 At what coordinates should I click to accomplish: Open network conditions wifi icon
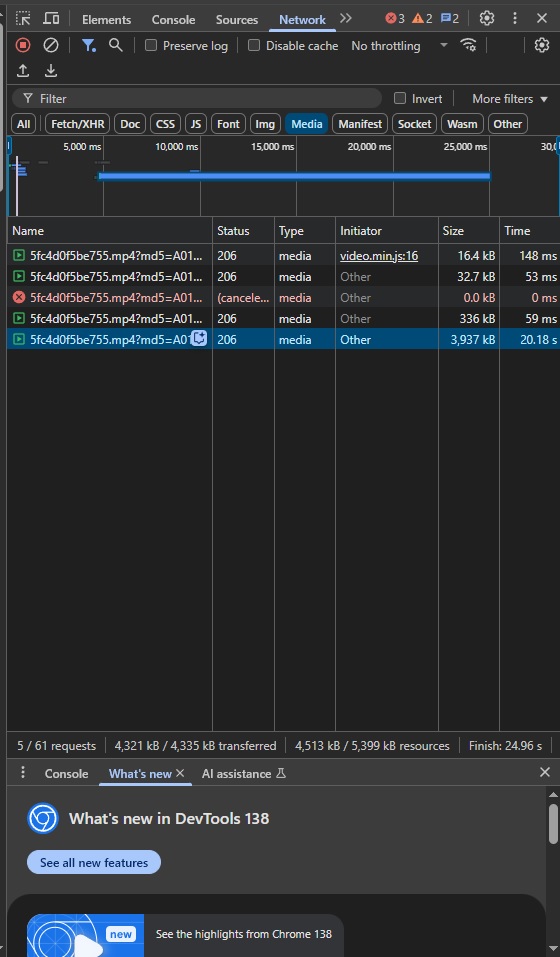tap(468, 45)
